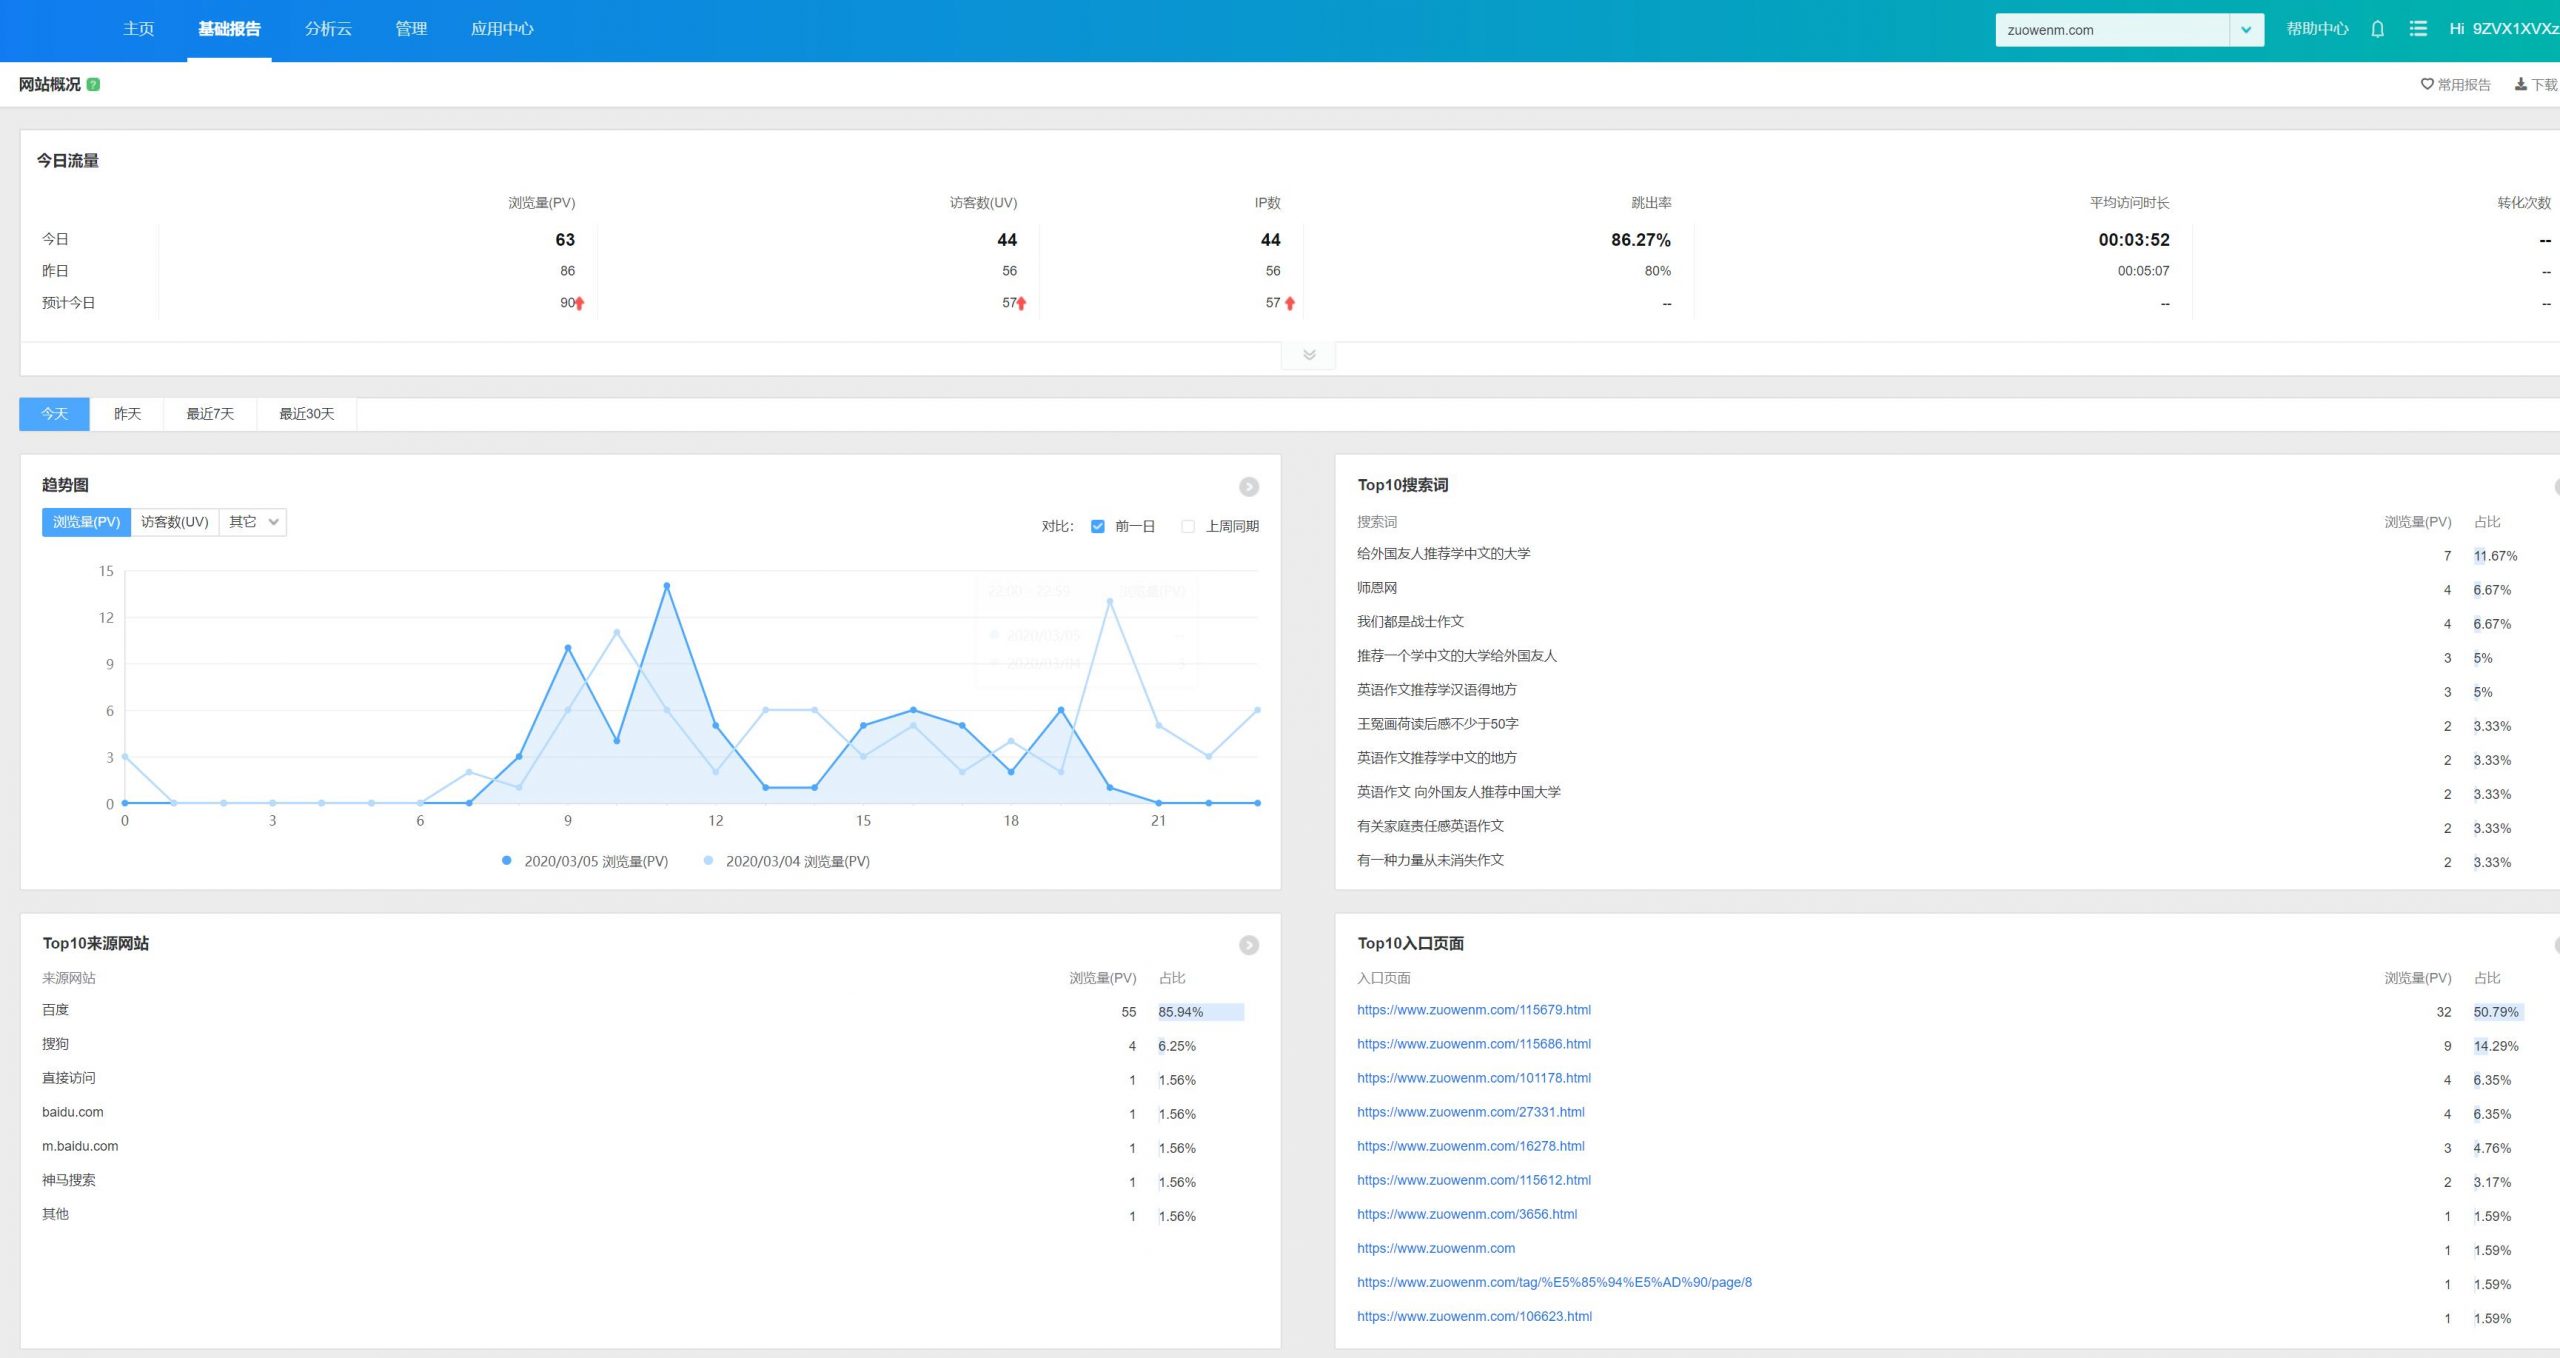Click the chart peak point at hour 11

[666, 586]
